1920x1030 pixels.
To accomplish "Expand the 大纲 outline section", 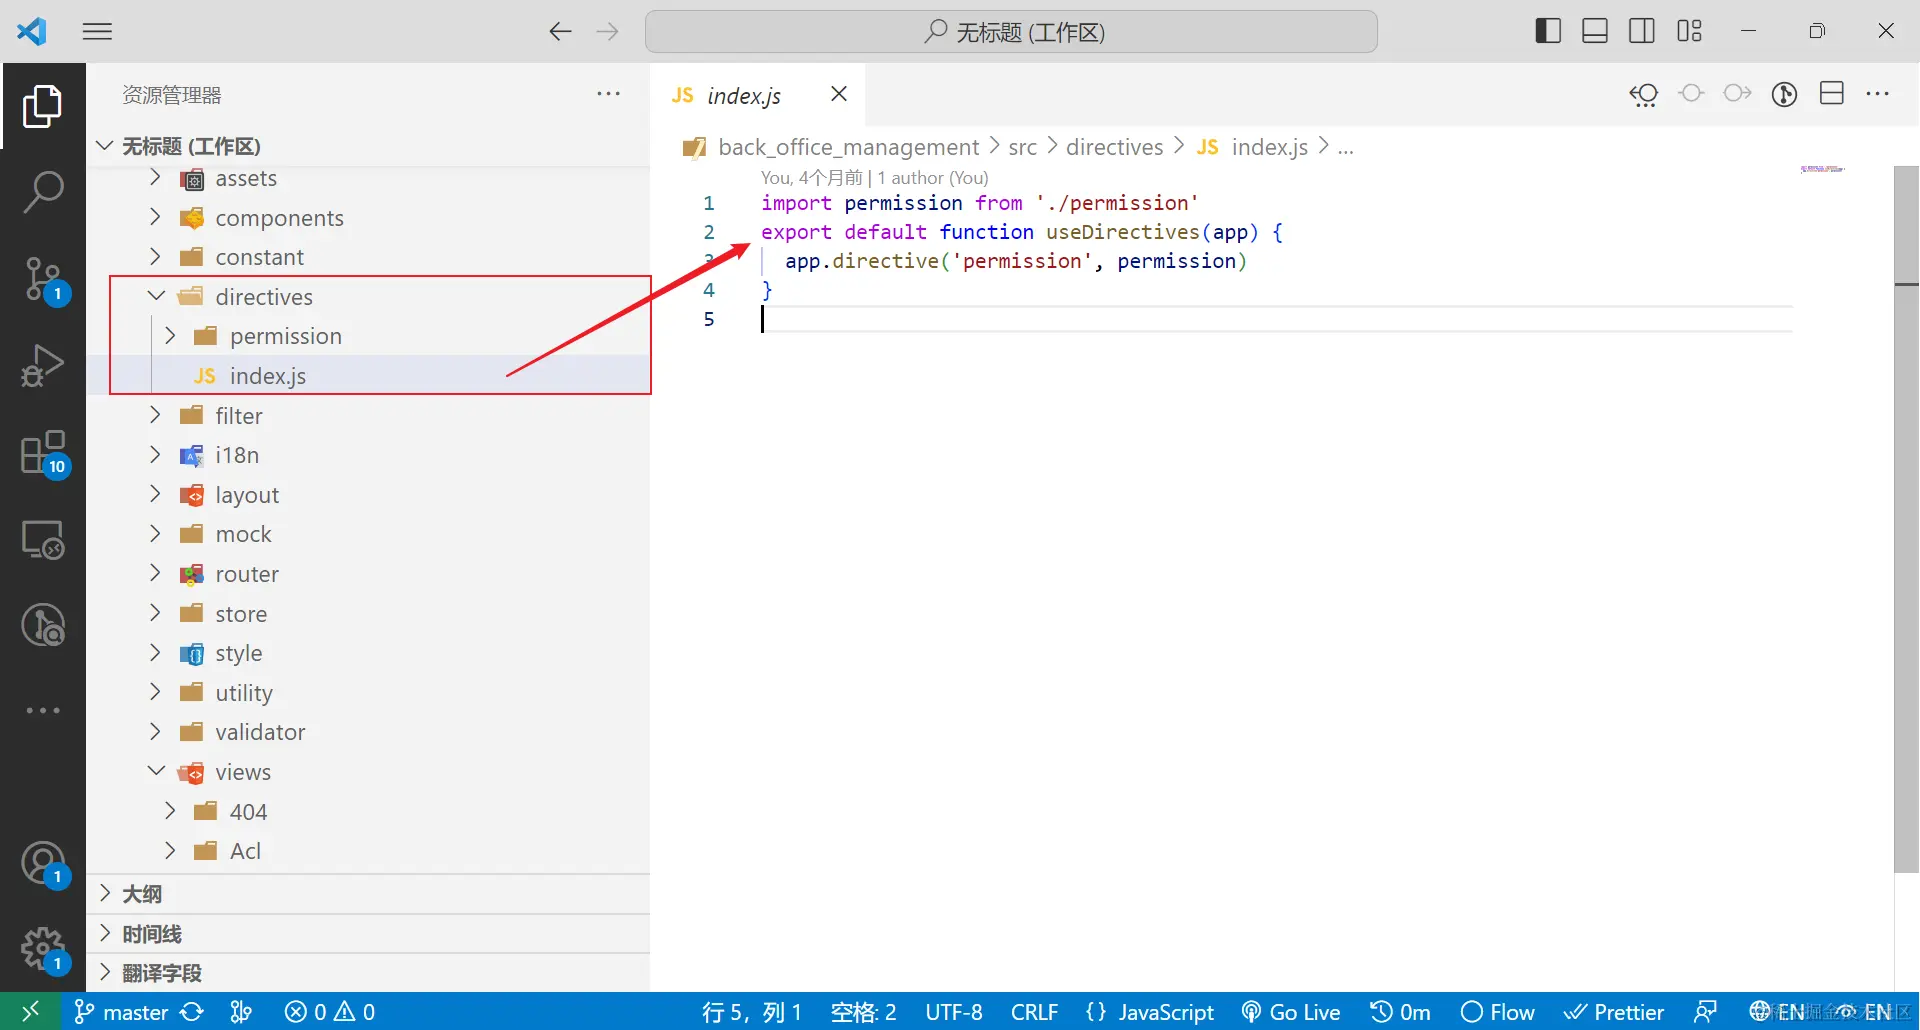I will pos(368,894).
